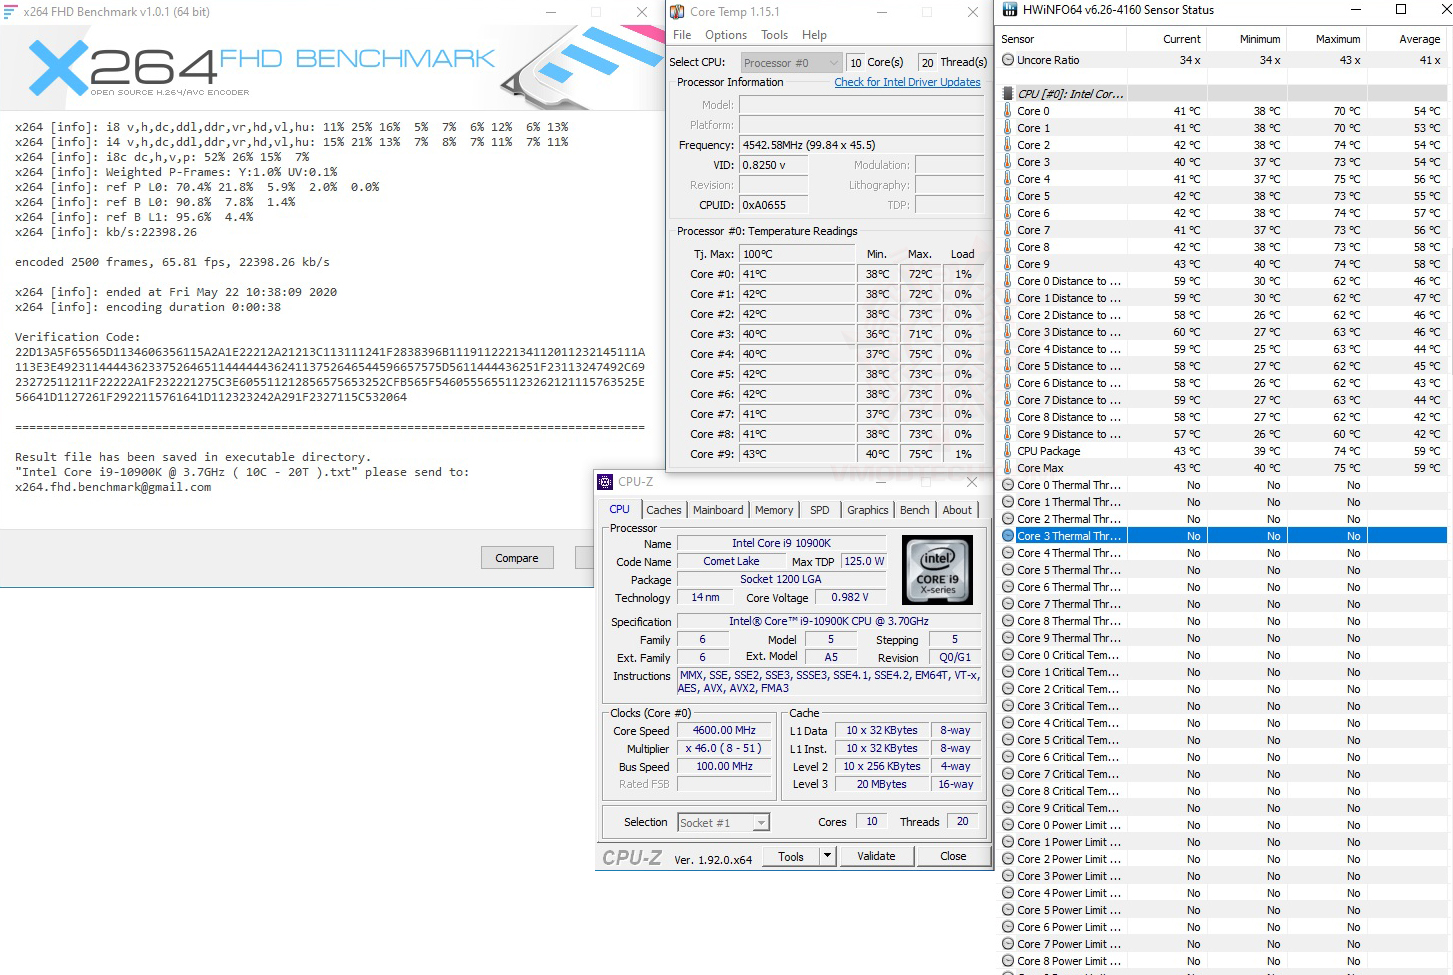Image resolution: width=1453 pixels, height=975 pixels.
Task: Click circle icon of 'Core 8 Power Limit …' row
Action: pyautogui.click(x=1008, y=961)
